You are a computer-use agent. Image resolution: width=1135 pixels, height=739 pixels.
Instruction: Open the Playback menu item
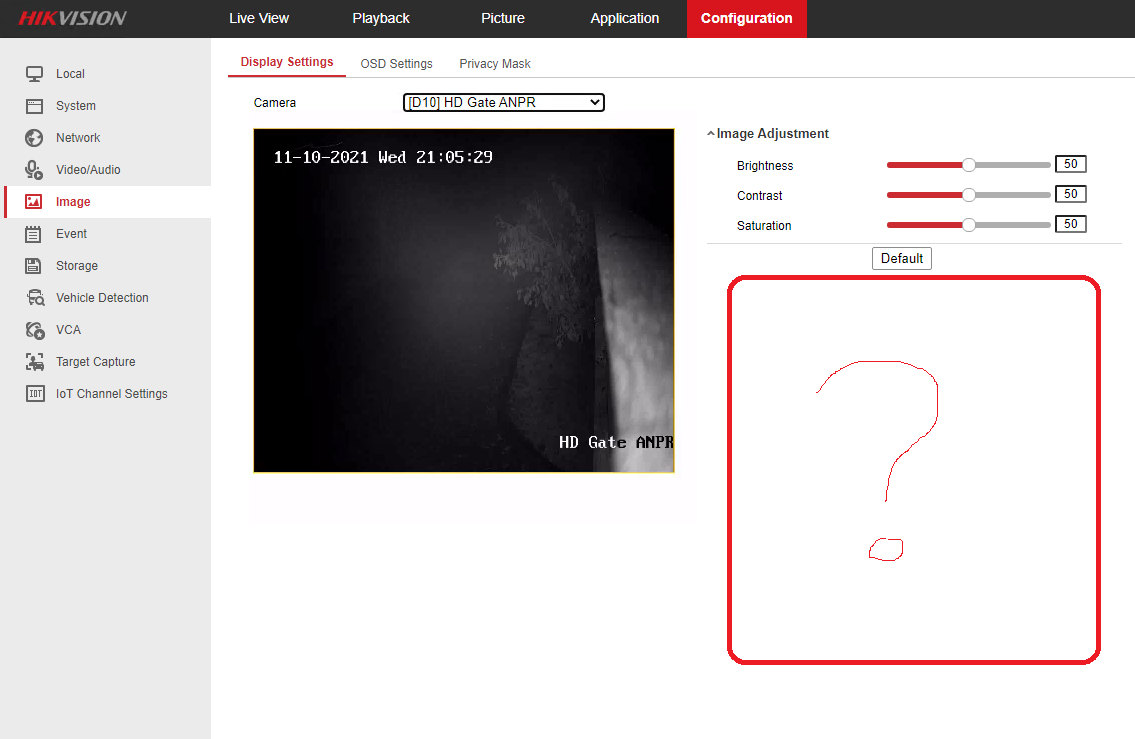click(381, 19)
